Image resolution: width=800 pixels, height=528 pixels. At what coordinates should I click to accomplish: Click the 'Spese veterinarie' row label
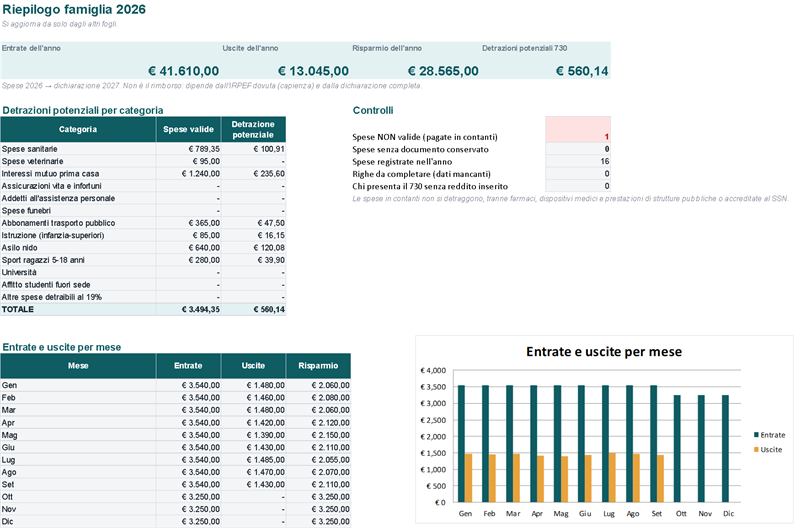tap(33, 161)
